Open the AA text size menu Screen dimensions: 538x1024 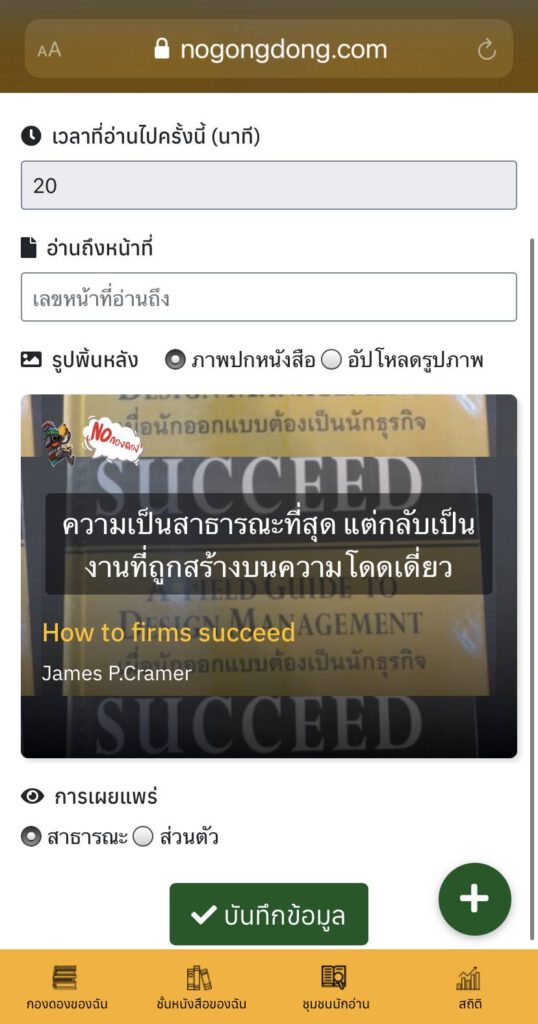(49, 50)
